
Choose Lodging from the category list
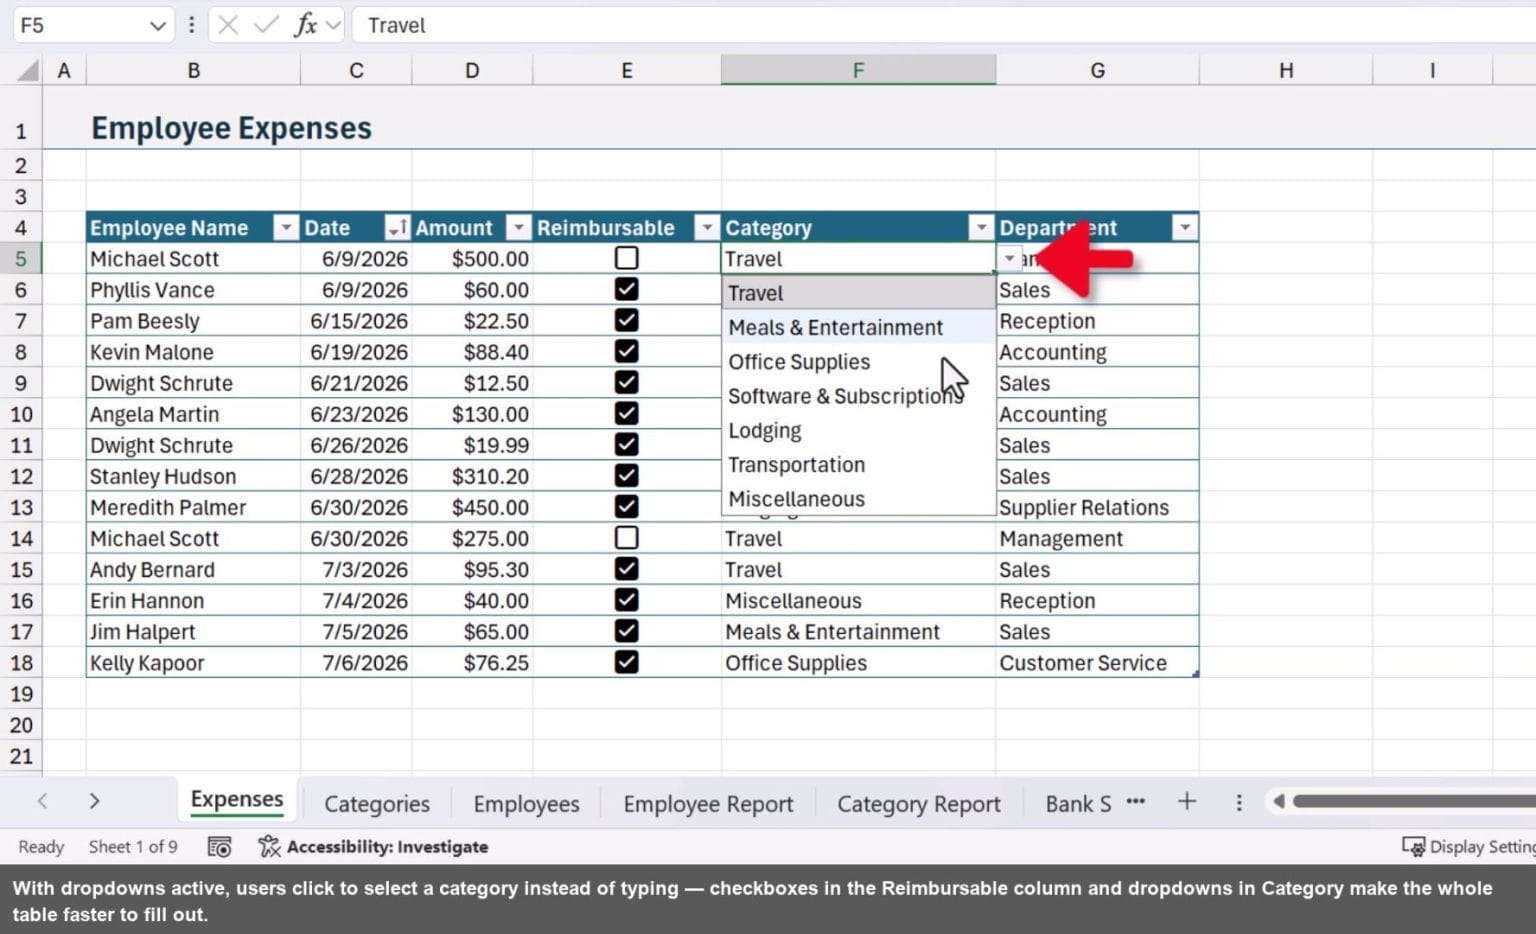(859, 431)
